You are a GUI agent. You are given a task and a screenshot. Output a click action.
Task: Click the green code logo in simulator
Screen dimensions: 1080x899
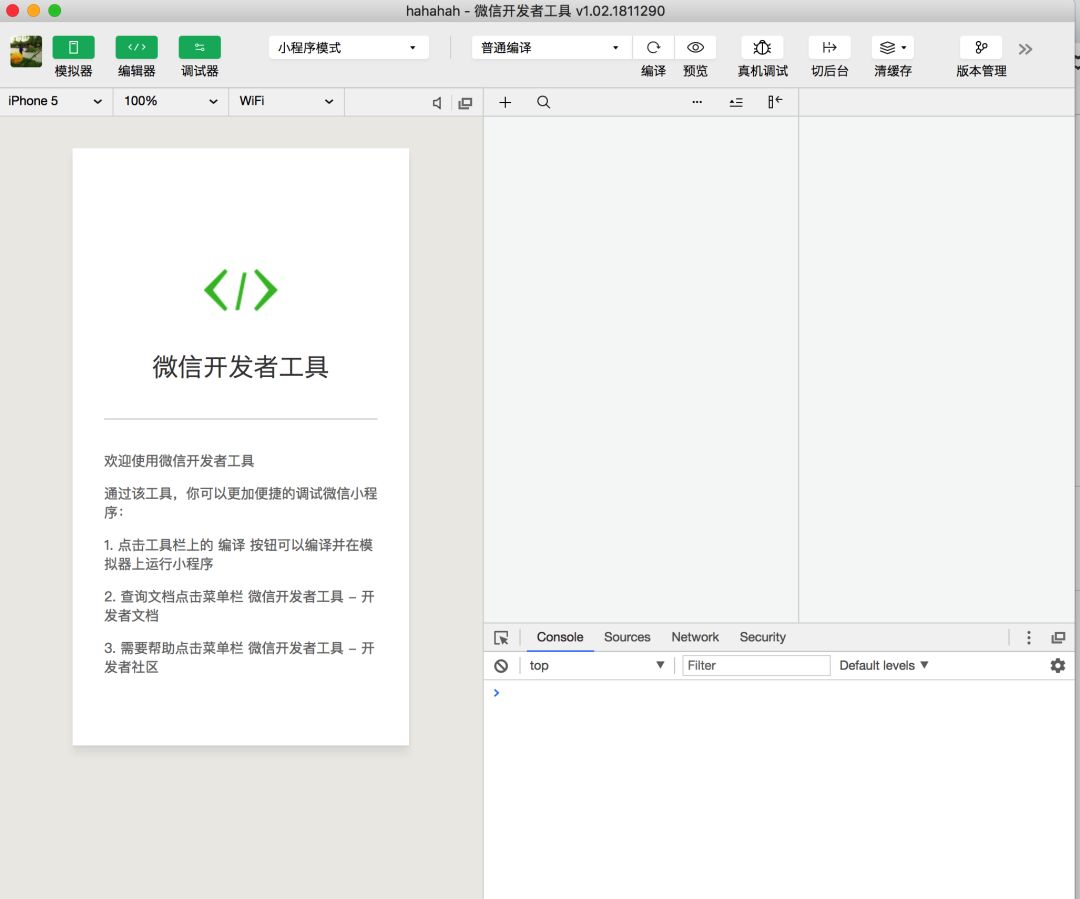point(240,290)
